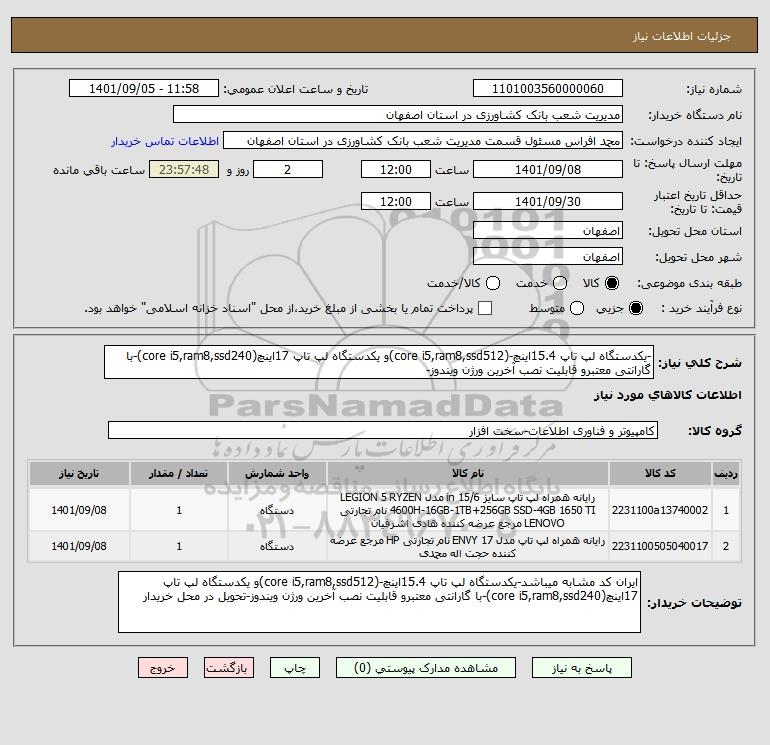Click the remaining days field showing 2
Screen dimensions: 770x745
[x=288, y=170]
